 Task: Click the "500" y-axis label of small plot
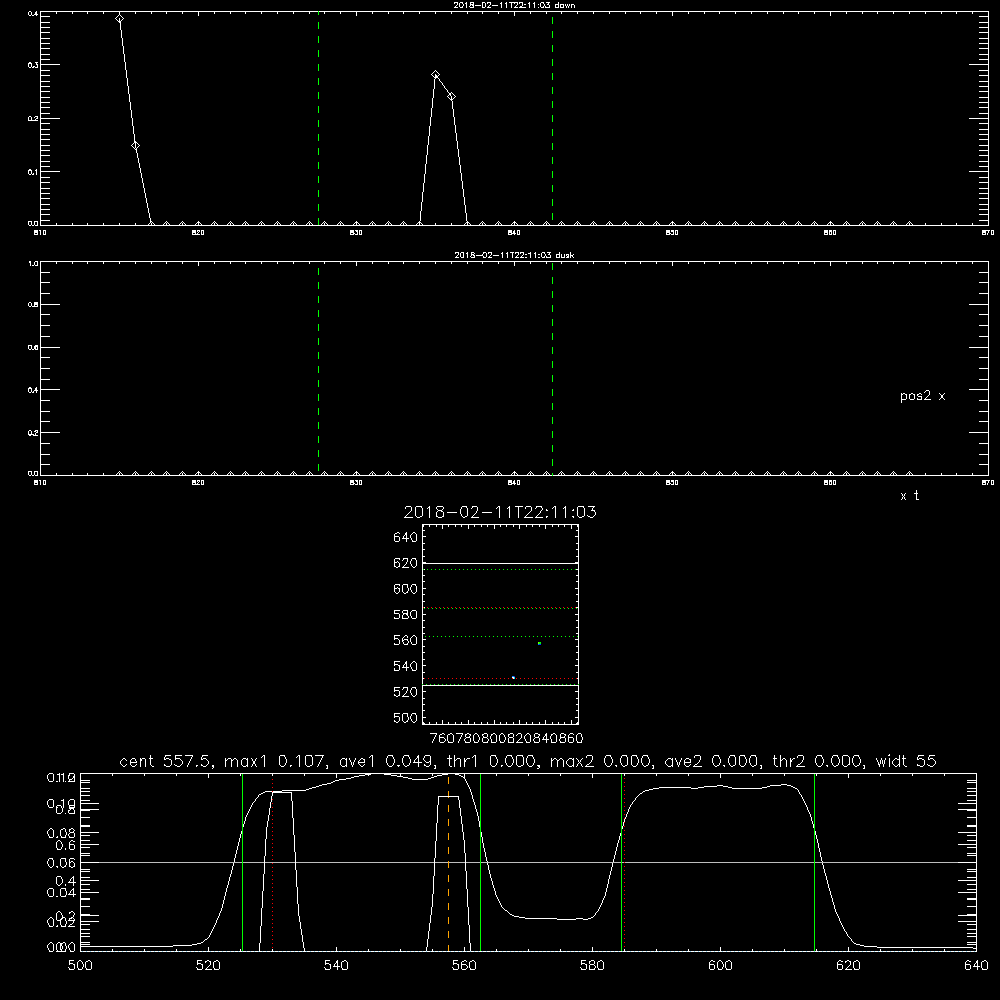click(406, 718)
